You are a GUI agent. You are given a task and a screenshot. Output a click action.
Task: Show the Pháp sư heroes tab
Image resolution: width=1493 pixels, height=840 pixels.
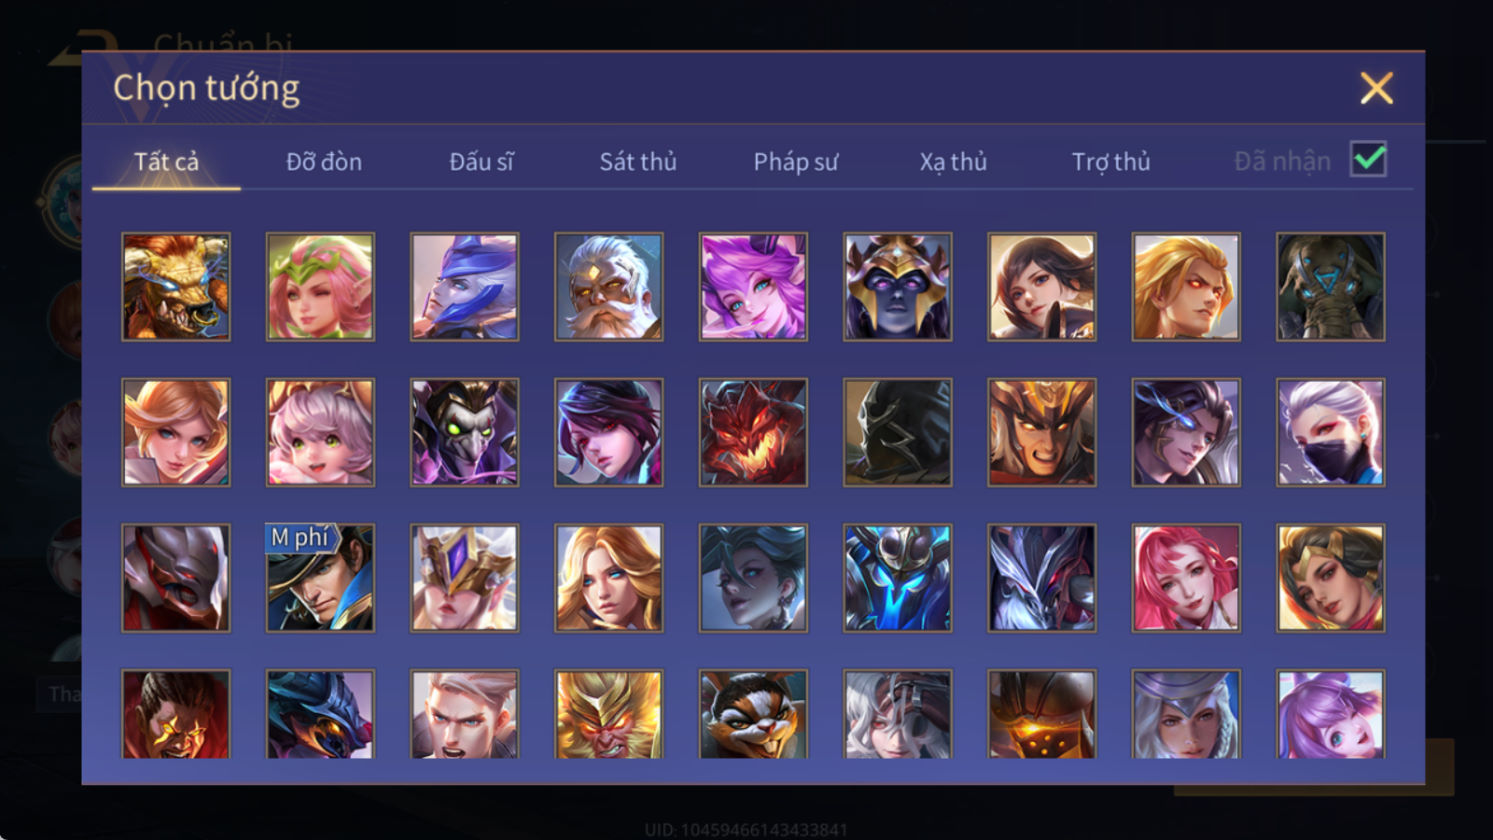(796, 161)
